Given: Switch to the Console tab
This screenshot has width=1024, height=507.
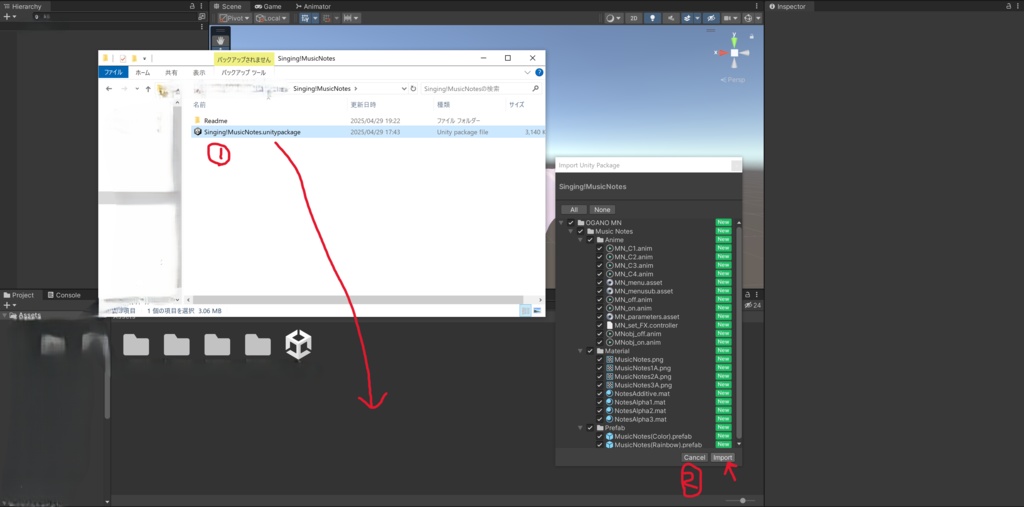Looking at the screenshot, I should click(x=63, y=295).
